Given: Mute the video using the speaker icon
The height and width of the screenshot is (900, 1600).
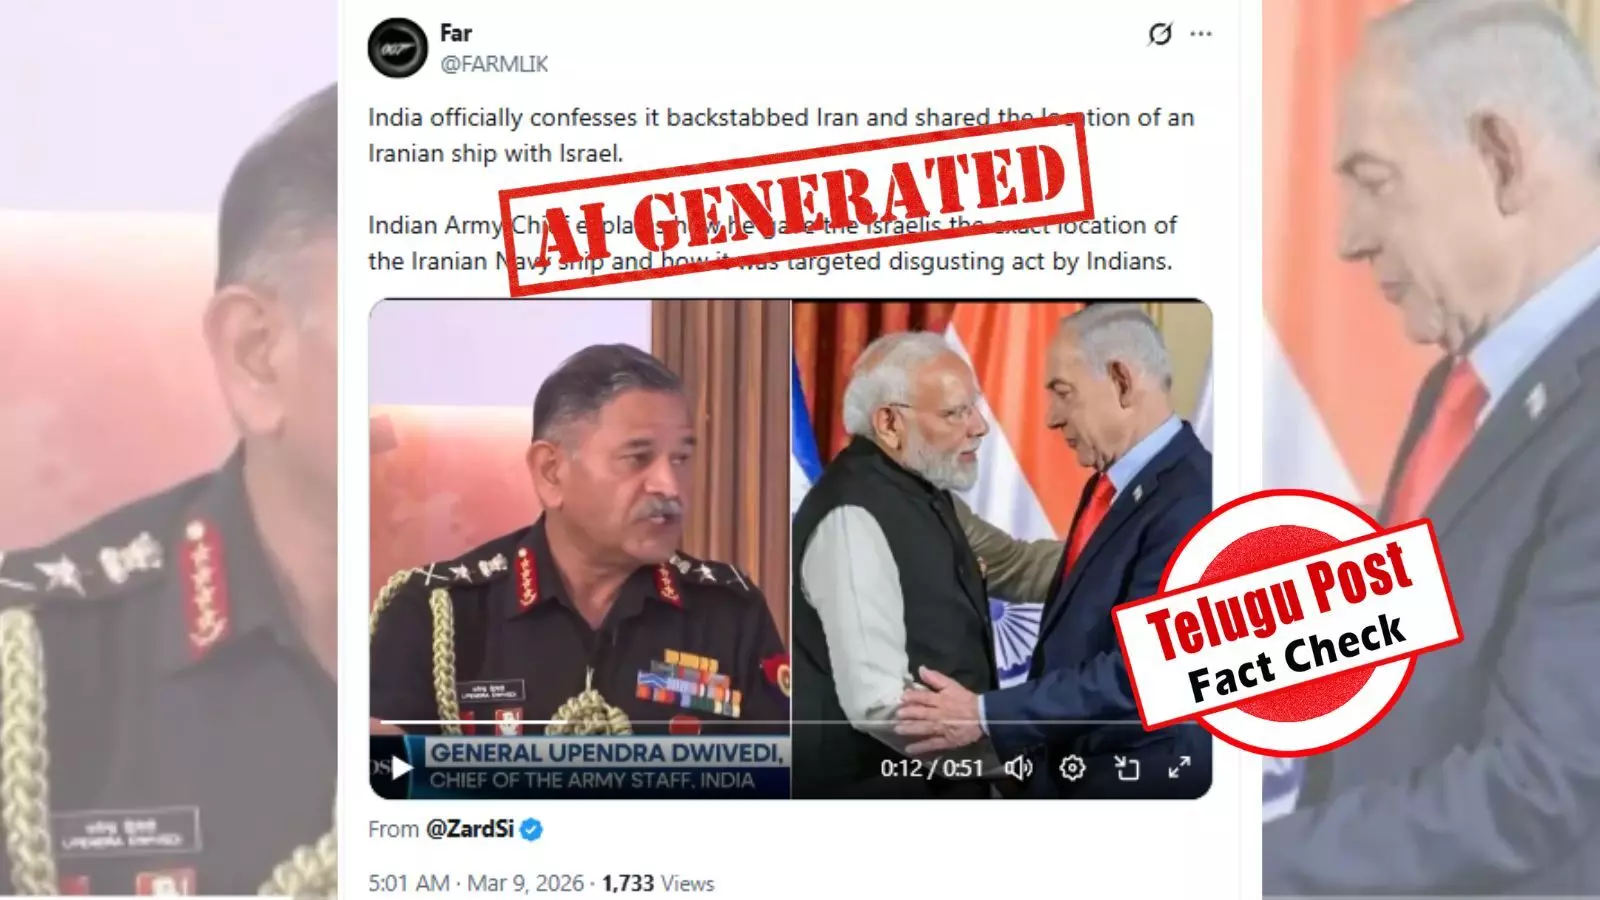Looking at the screenshot, I should coord(1018,768).
